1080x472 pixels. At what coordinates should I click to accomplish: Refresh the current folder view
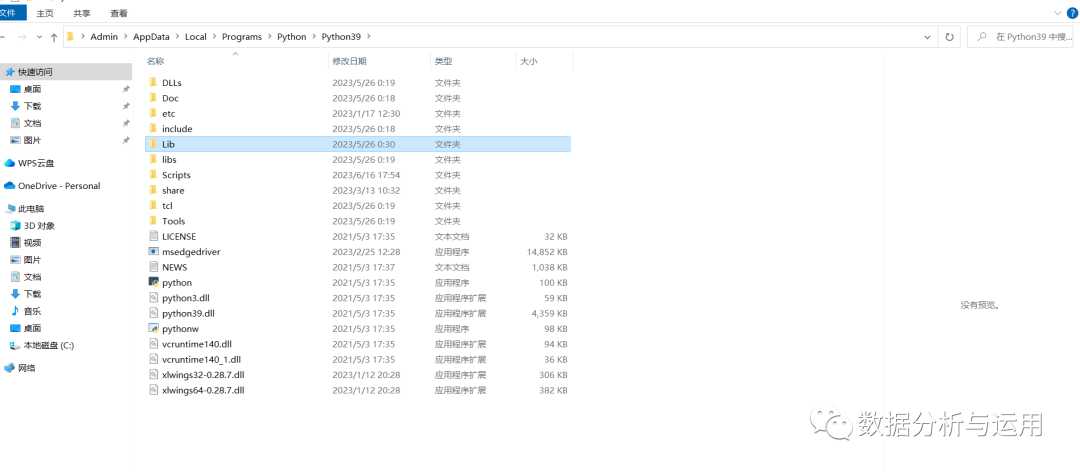tap(949, 37)
